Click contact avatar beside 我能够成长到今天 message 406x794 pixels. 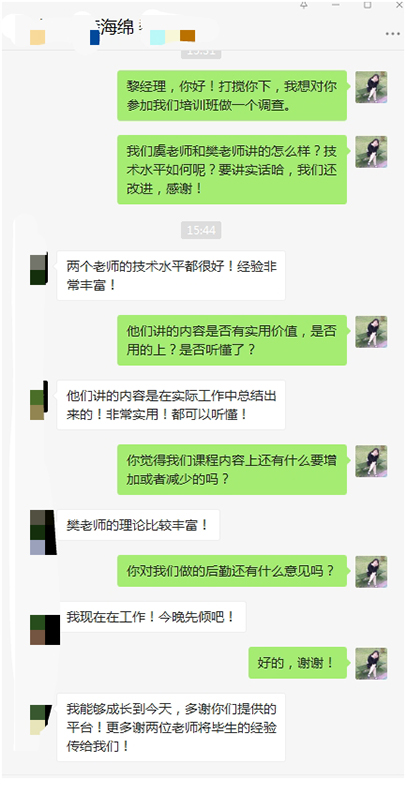click(x=40, y=720)
